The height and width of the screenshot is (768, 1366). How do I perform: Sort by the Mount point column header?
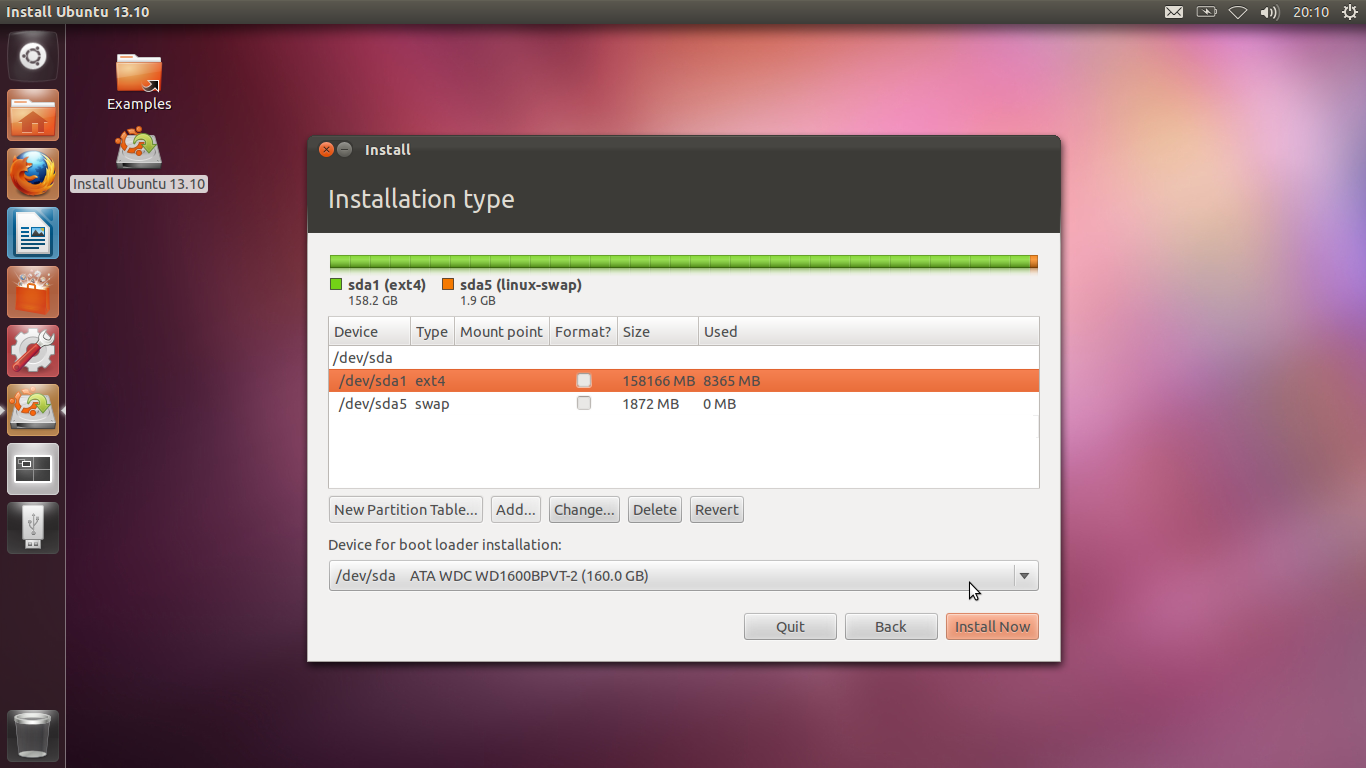502,332
